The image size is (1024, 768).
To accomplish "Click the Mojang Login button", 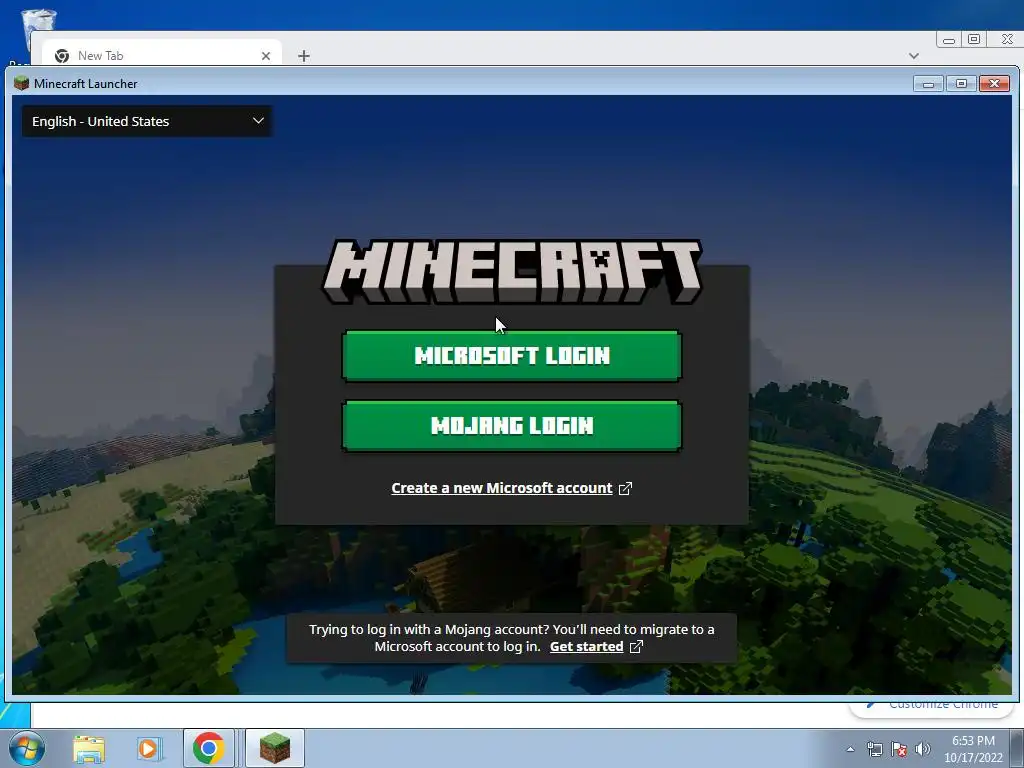I will click(x=511, y=425).
